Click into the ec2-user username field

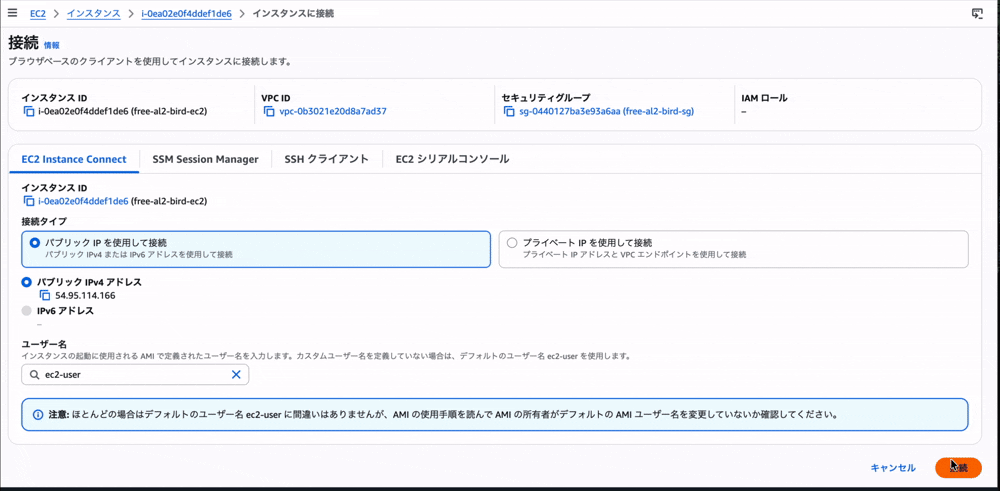pos(135,375)
